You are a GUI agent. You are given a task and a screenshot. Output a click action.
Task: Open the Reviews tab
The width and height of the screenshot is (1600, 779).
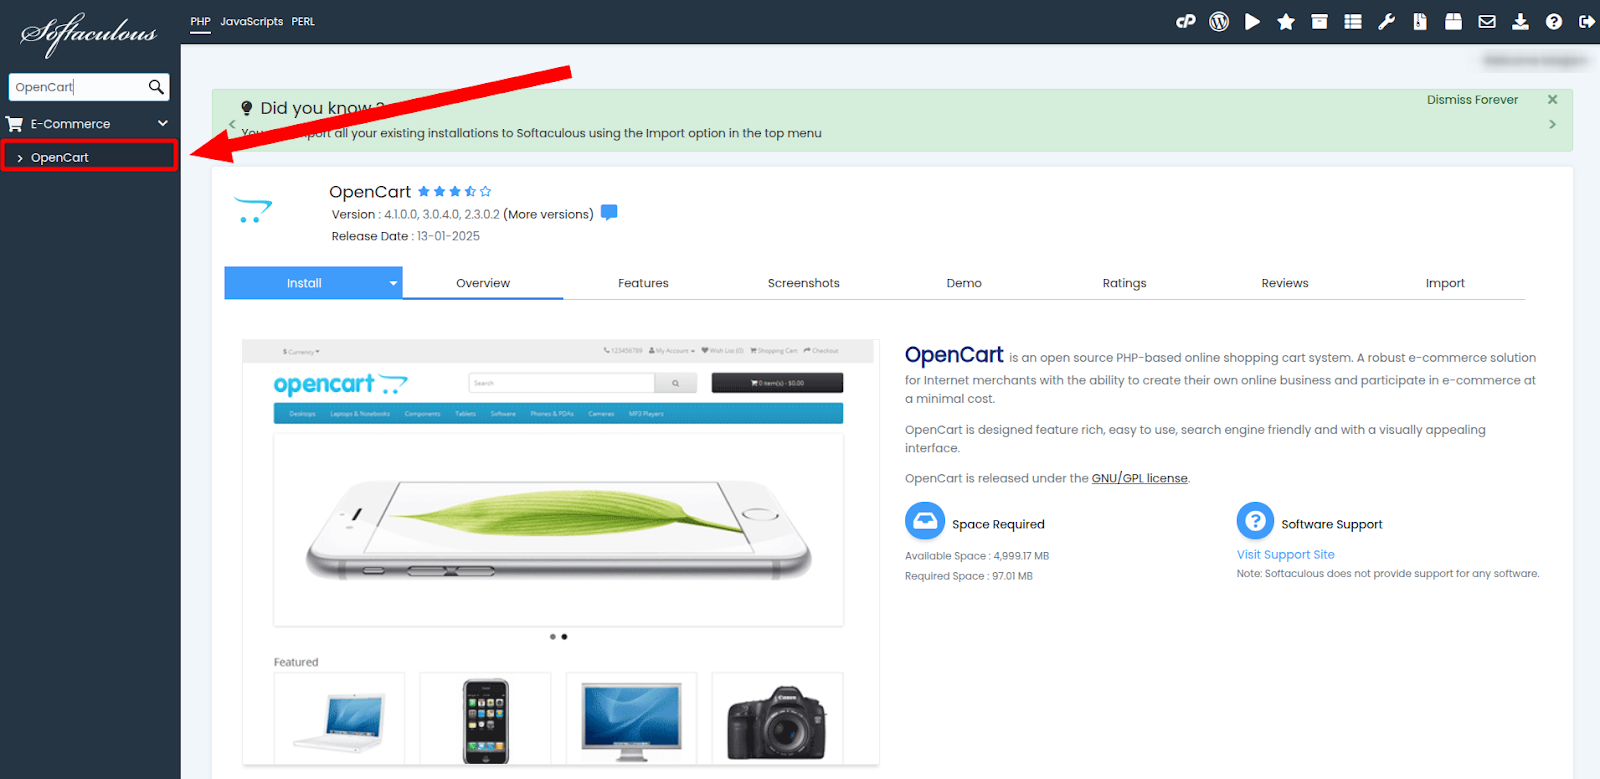point(1285,283)
